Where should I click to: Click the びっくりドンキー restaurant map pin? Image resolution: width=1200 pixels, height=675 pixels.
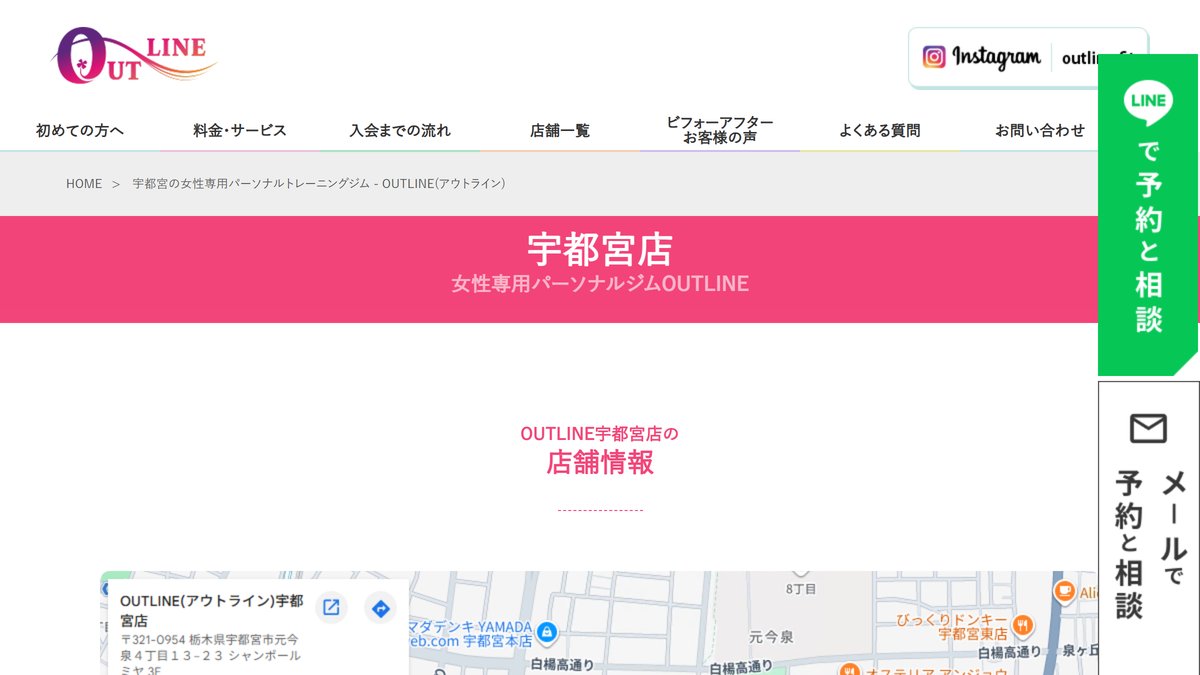pos(1023,626)
